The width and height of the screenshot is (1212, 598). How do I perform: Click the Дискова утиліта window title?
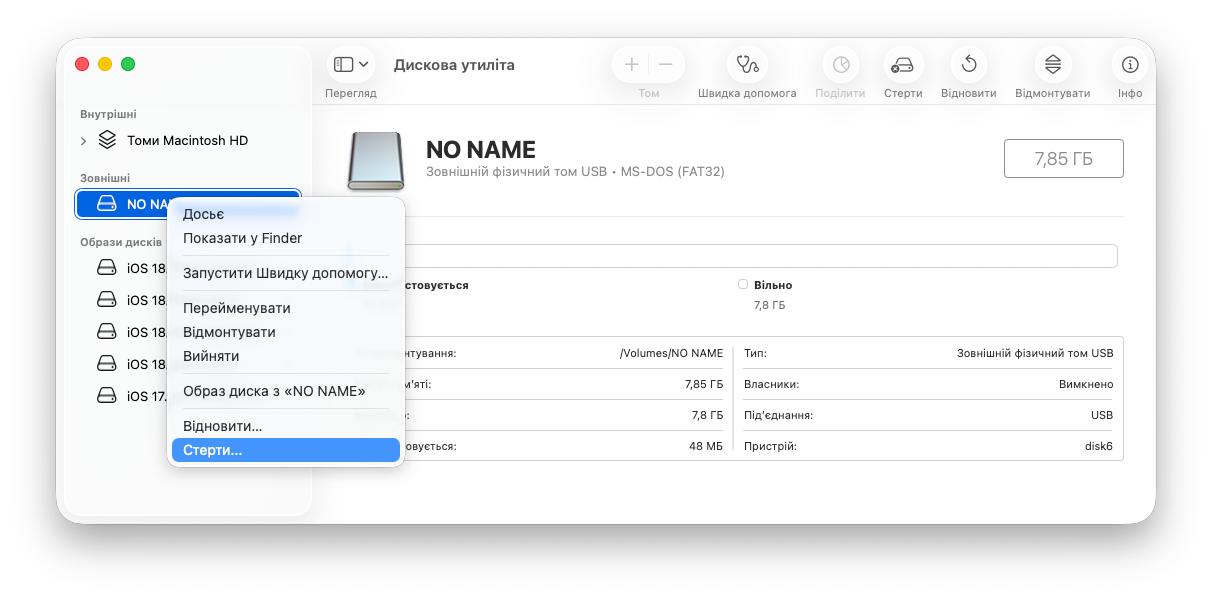(x=454, y=65)
